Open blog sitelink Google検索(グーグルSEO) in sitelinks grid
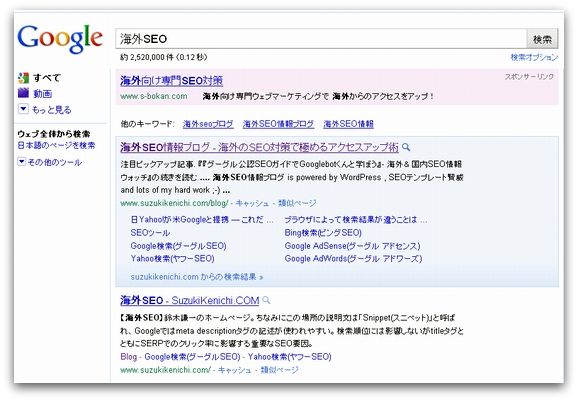This screenshot has height=401, width=578. tap(178, 246)
